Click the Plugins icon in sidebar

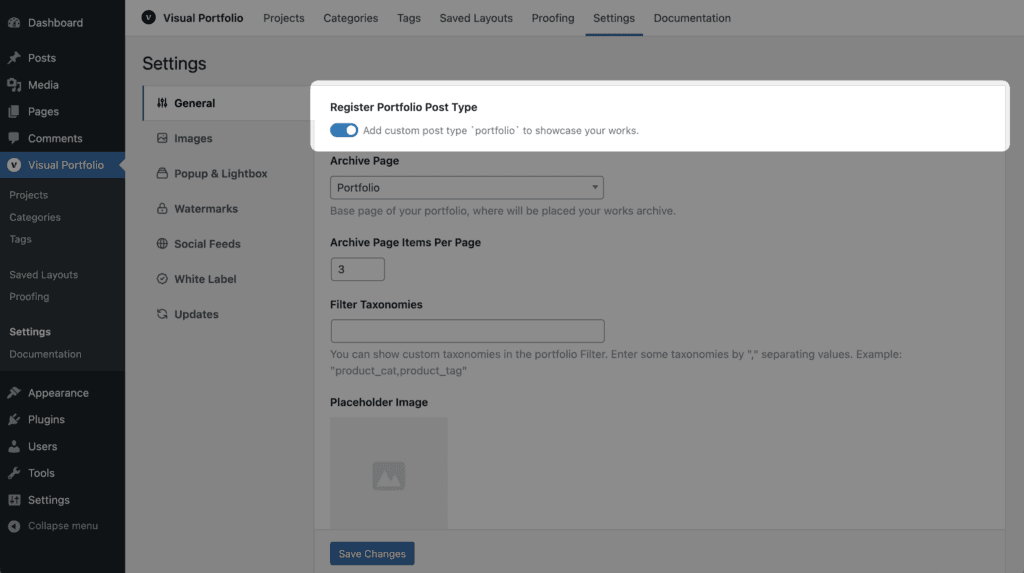tap(14, 419)
